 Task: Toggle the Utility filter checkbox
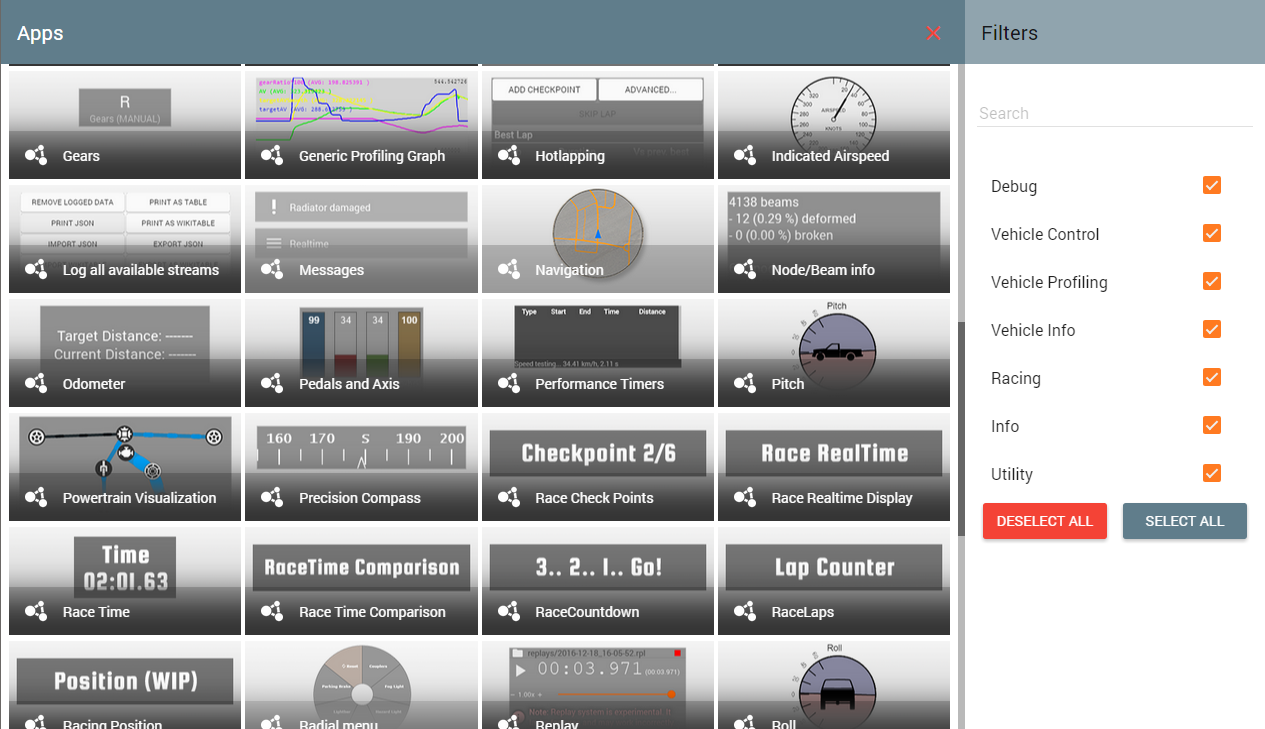click(1212, 473)
